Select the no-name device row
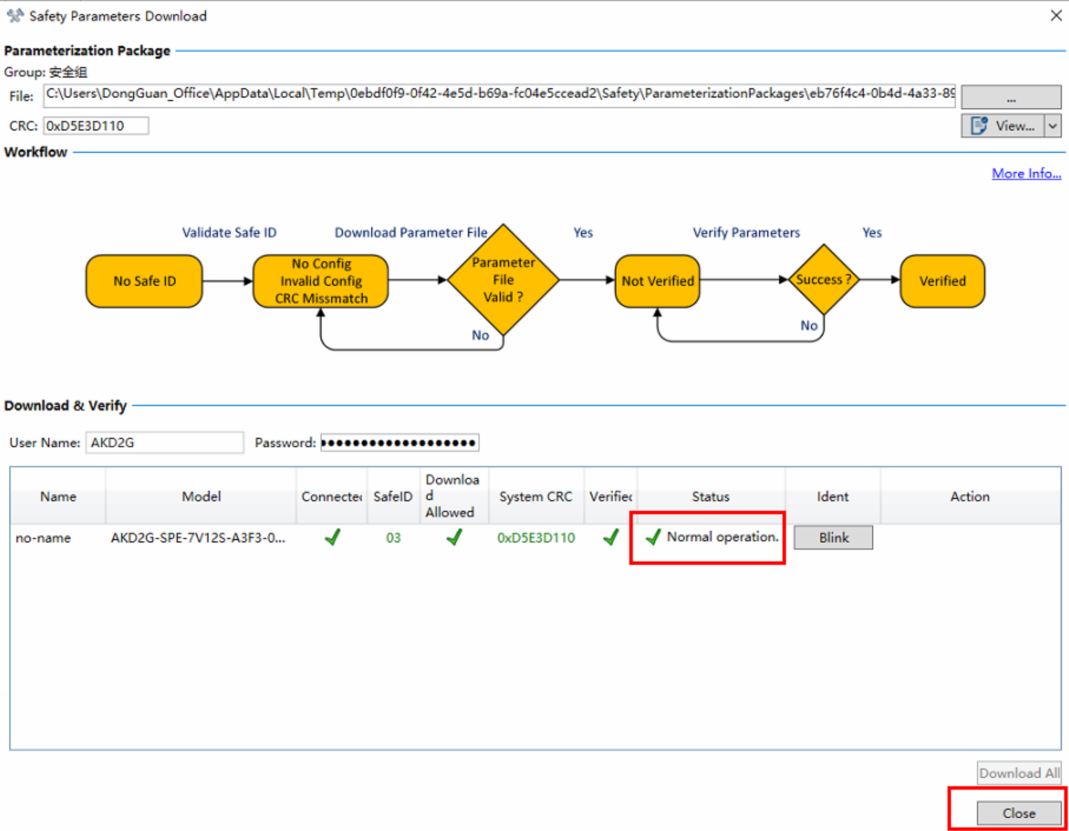This screenshot has width=1069, height=831. (535, 537)
